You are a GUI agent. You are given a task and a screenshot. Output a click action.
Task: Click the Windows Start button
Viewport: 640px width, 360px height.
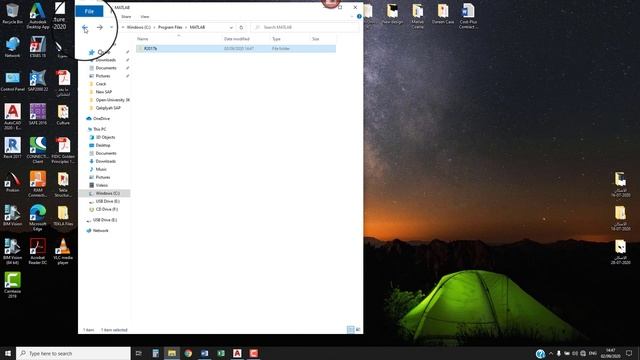click(8, 353)
